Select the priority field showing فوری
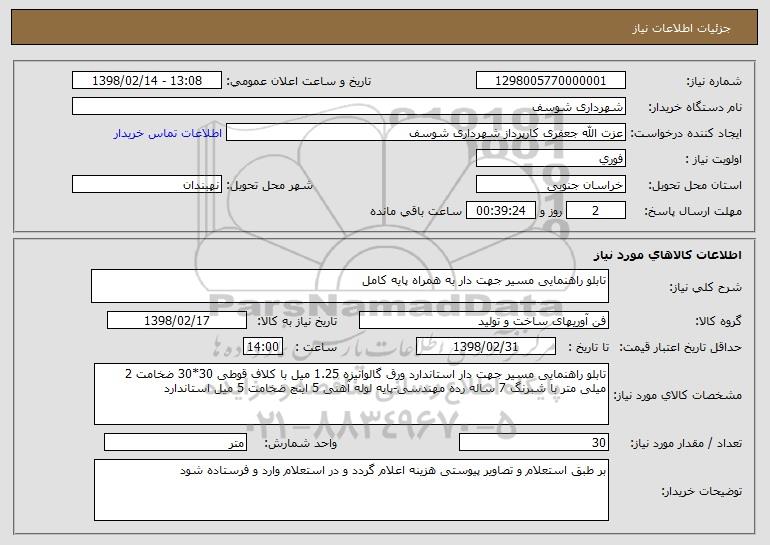Image resolution: width=770 pixels, height=545 pixels. click(550, 158)
